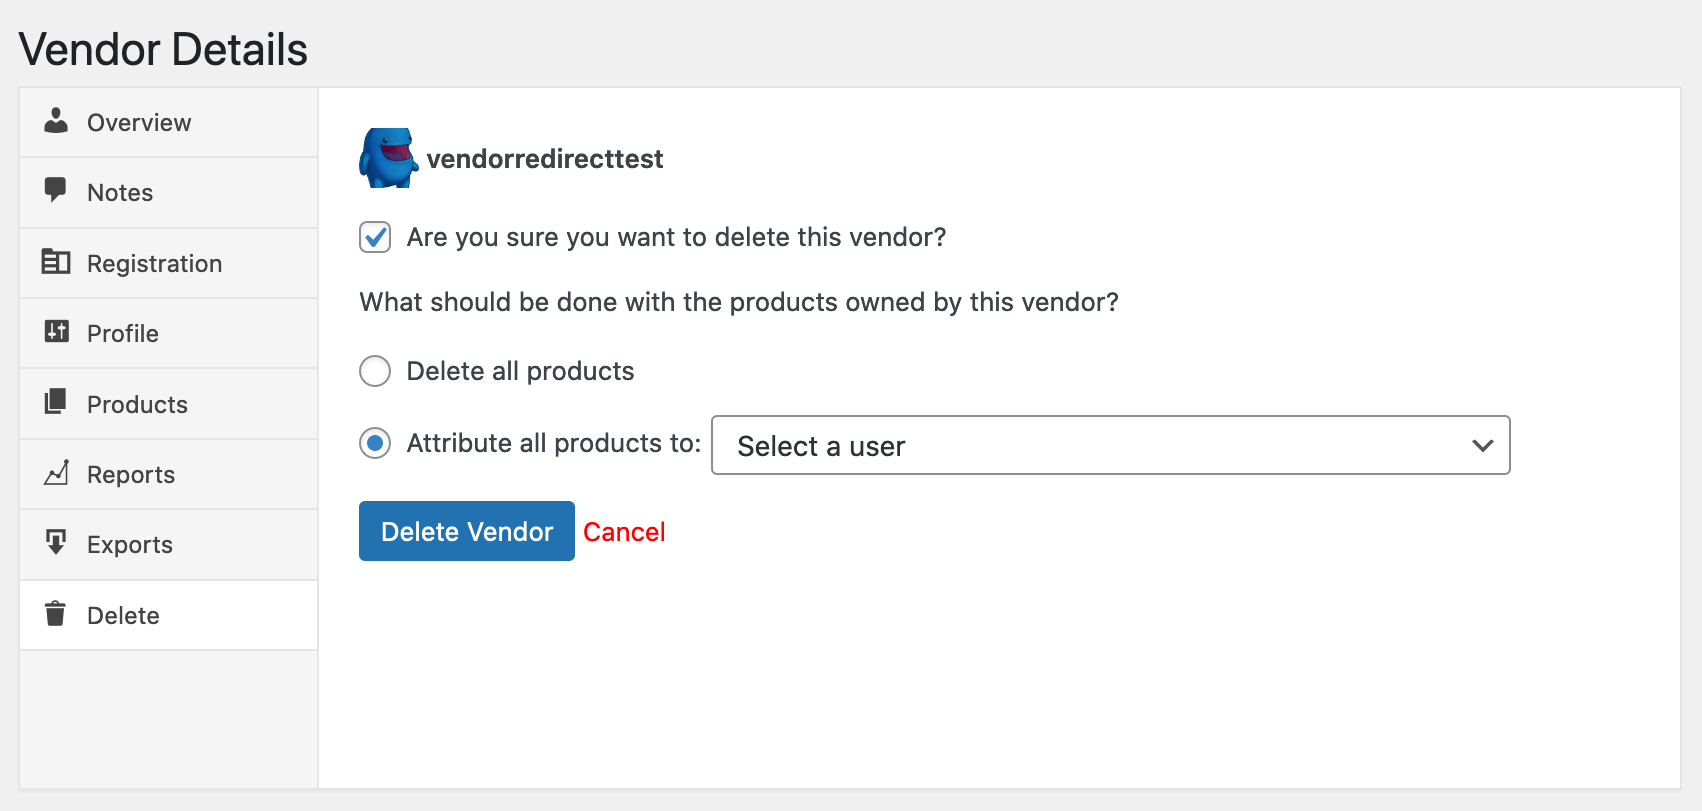Open the Select a user dropdown

(1110, 445)
